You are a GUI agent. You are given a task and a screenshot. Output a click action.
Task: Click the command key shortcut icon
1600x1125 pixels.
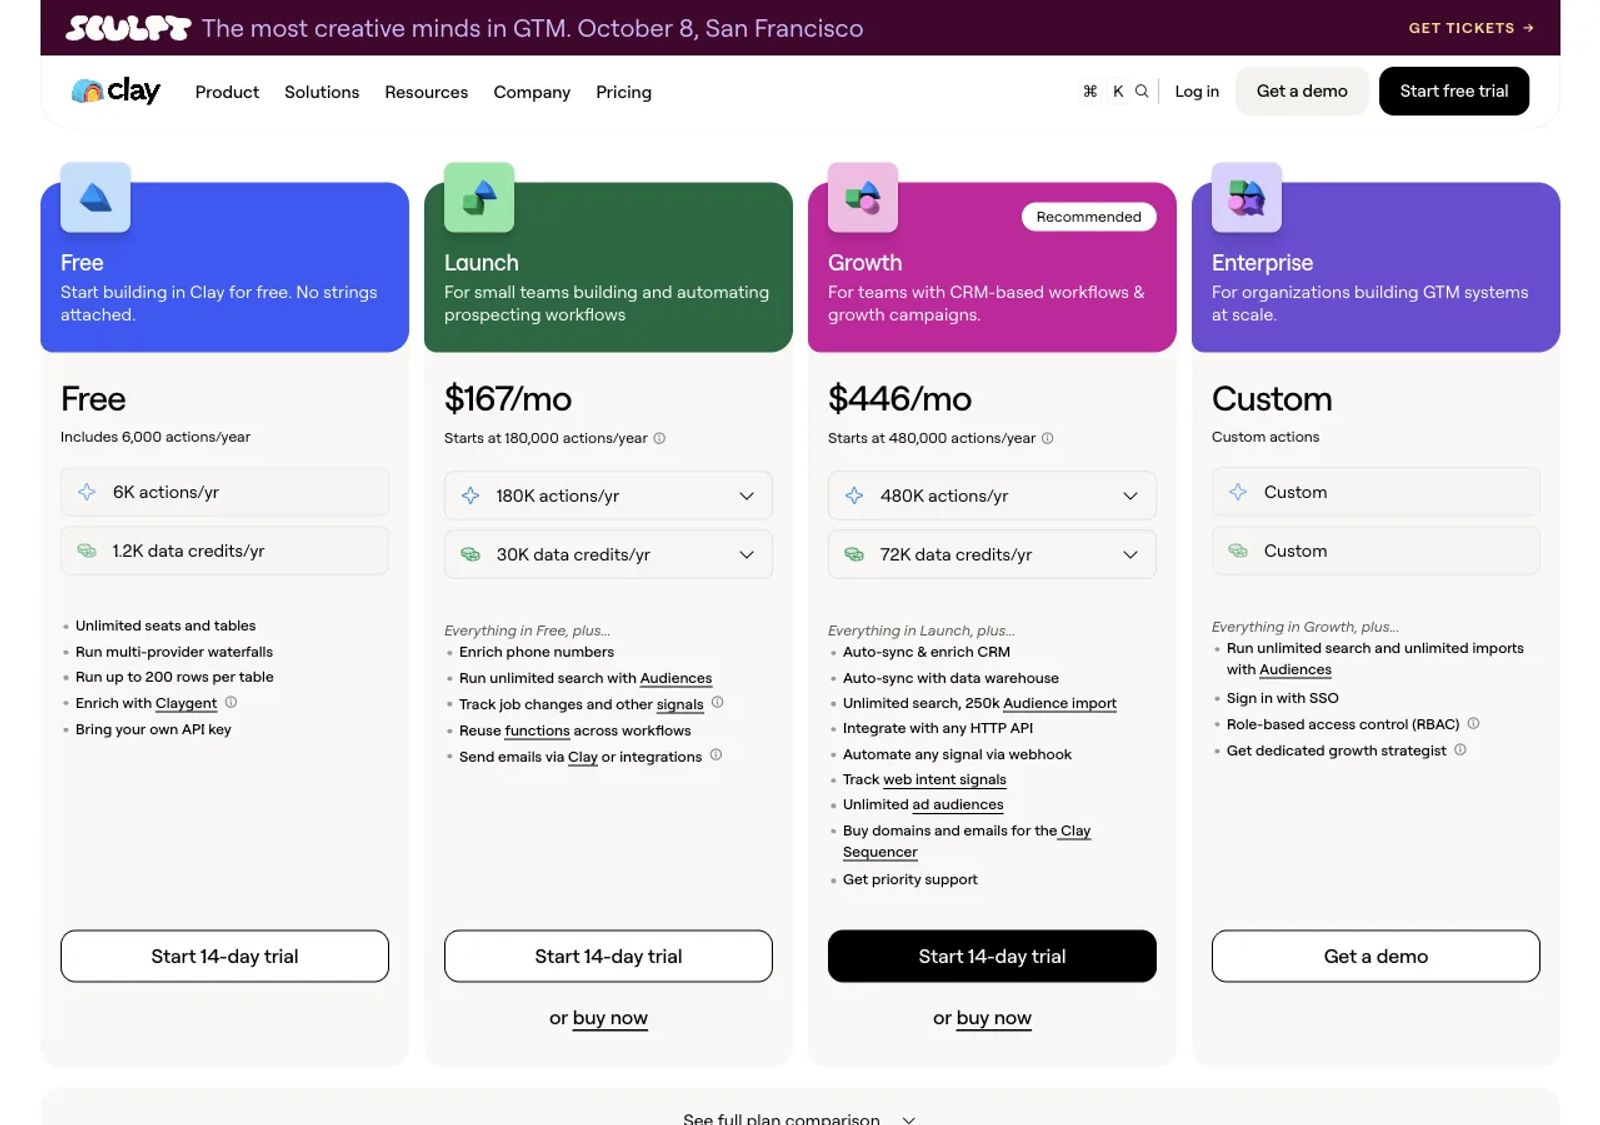1090,91
